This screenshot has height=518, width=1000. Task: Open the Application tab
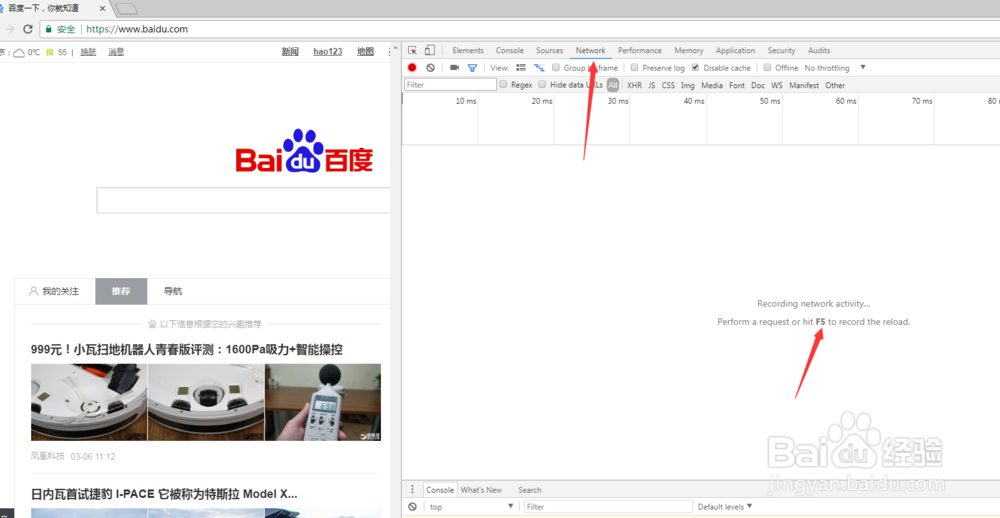(735, 50)
